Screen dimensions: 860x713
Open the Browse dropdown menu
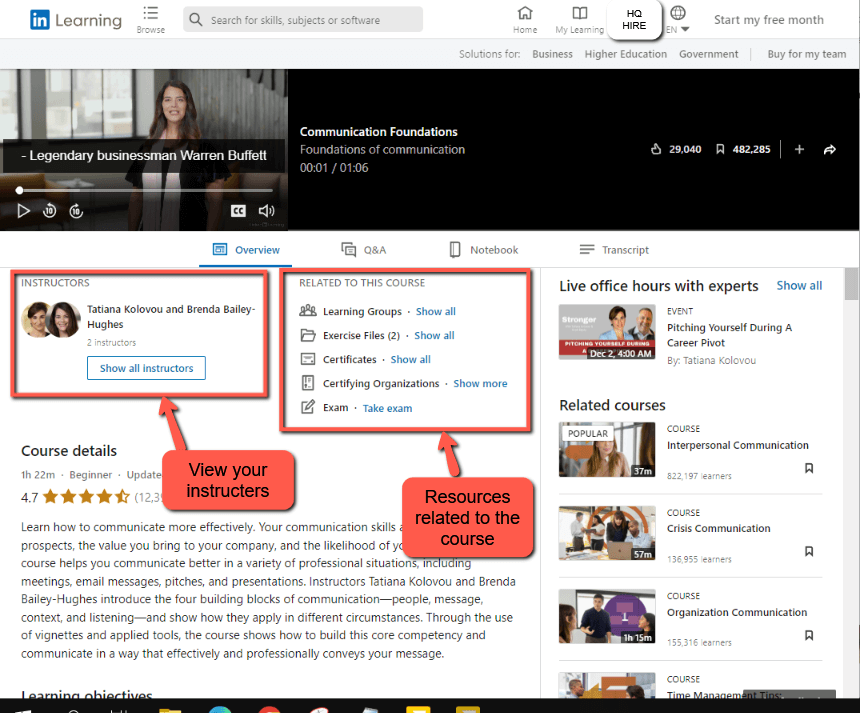150,20
